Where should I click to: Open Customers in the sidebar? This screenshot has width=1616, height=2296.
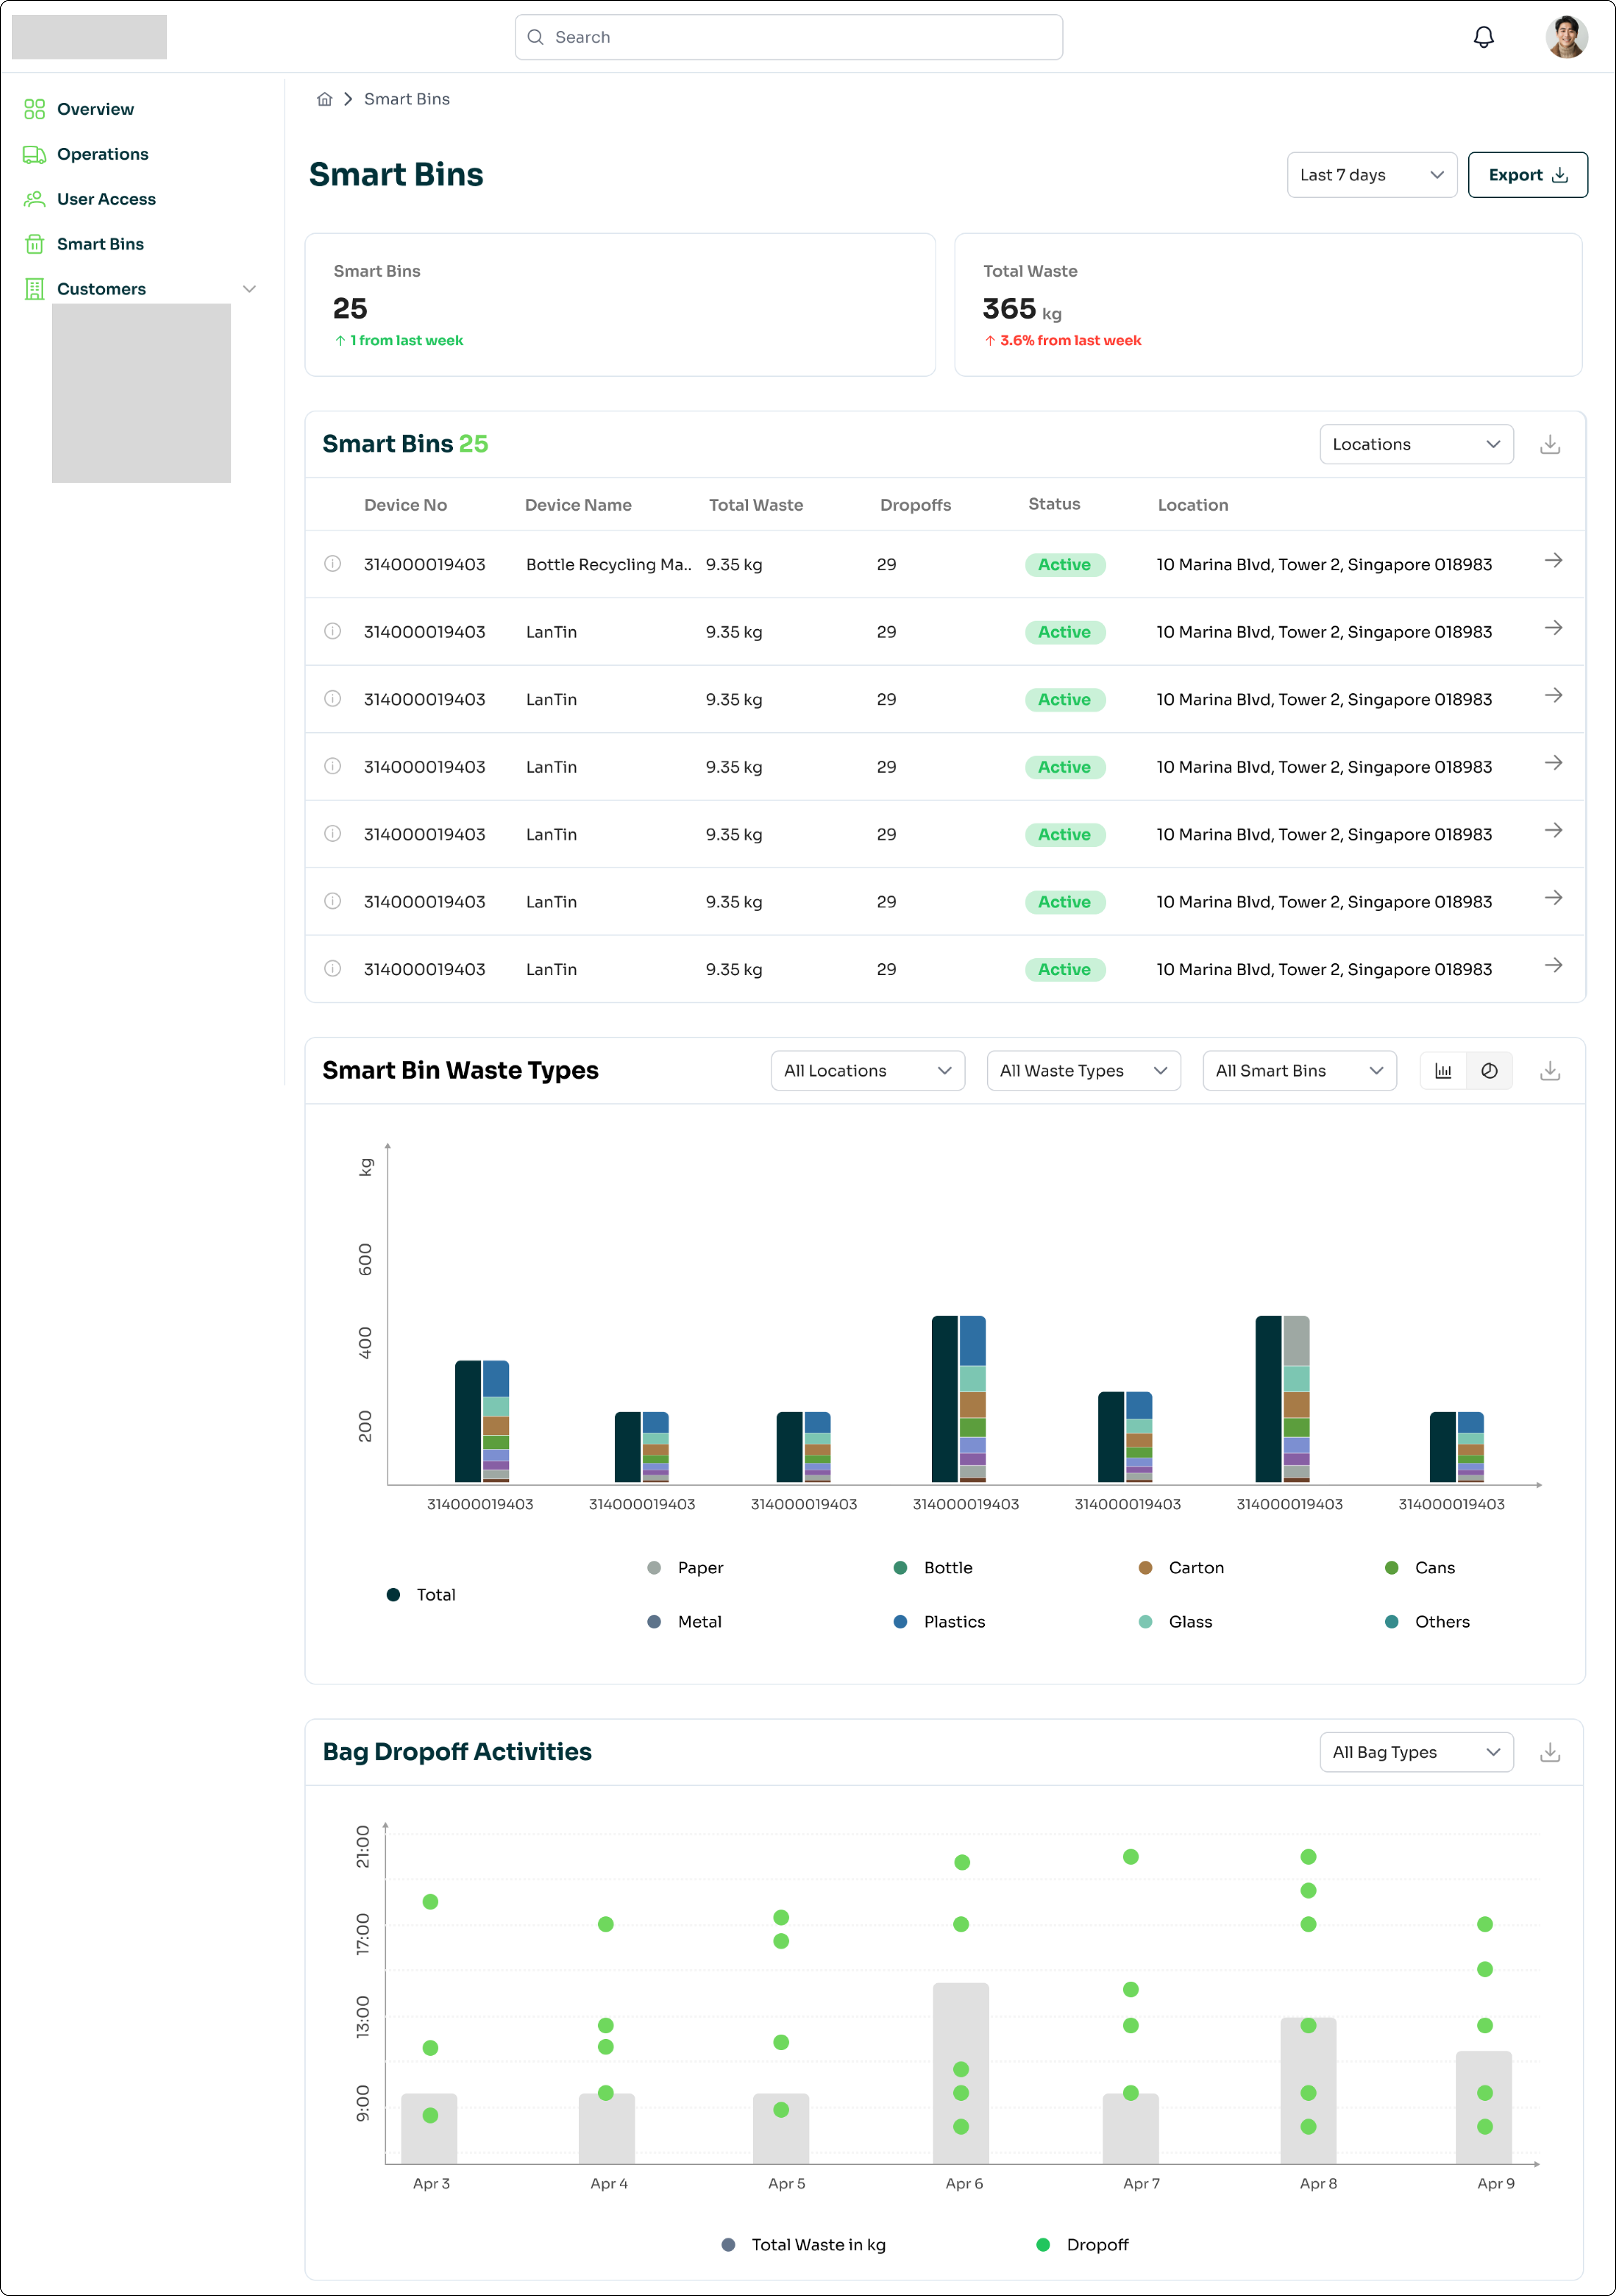101,289
